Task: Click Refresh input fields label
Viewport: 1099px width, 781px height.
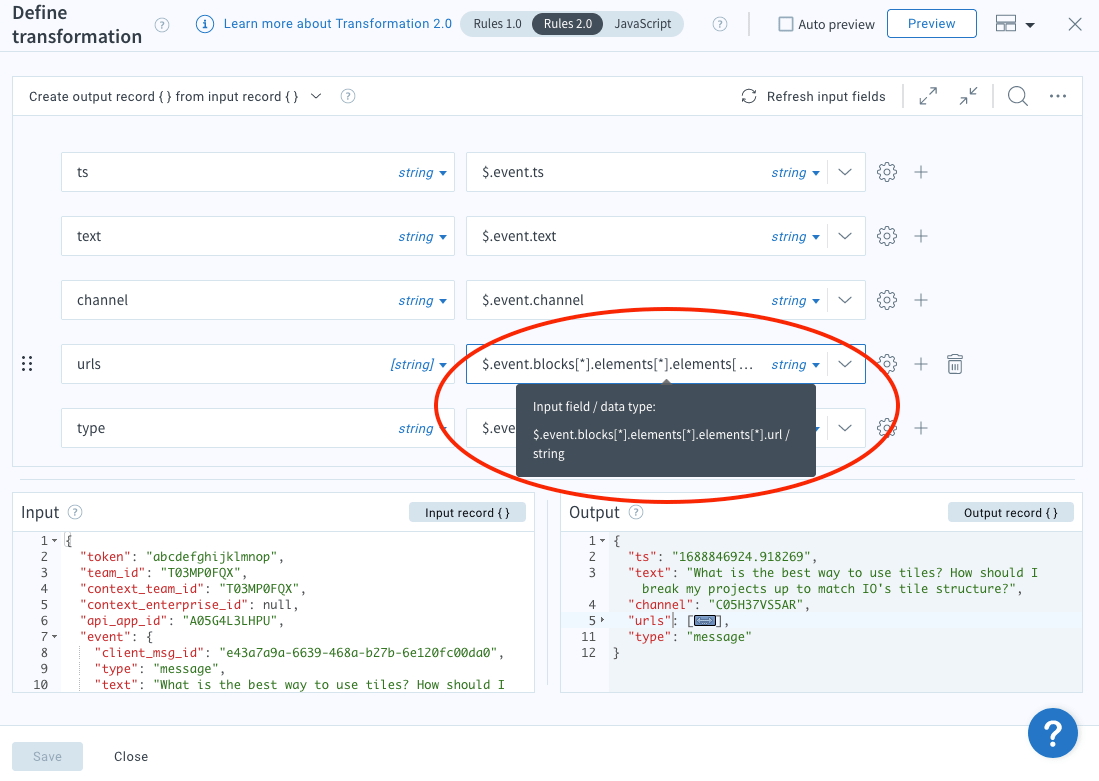Action: 826,97
